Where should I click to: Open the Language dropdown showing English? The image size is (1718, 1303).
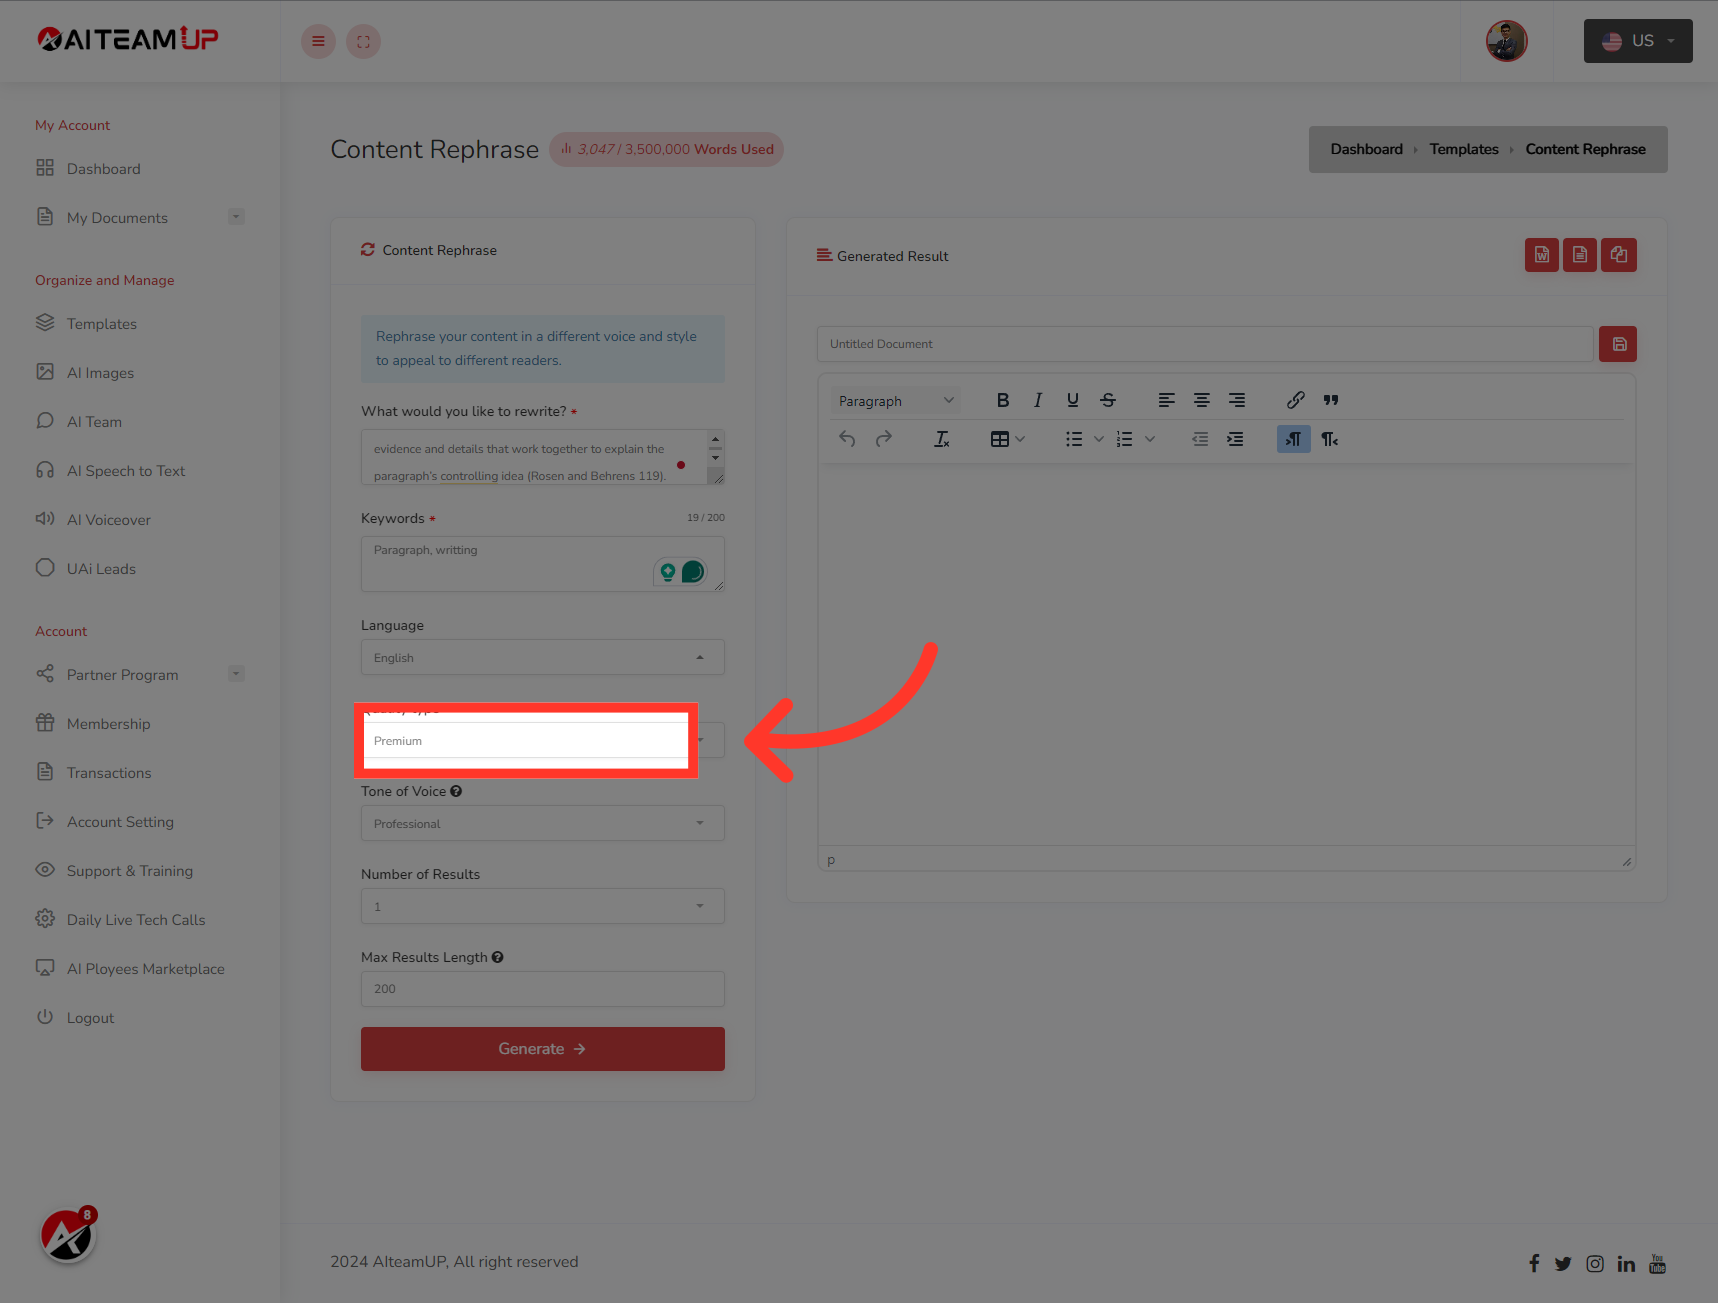(x=543, y=657)
